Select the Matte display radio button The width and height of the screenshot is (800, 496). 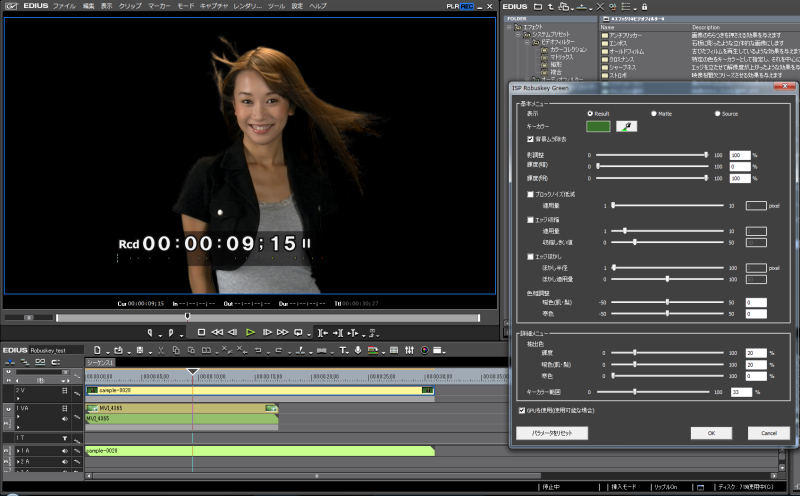click(654, 113)
